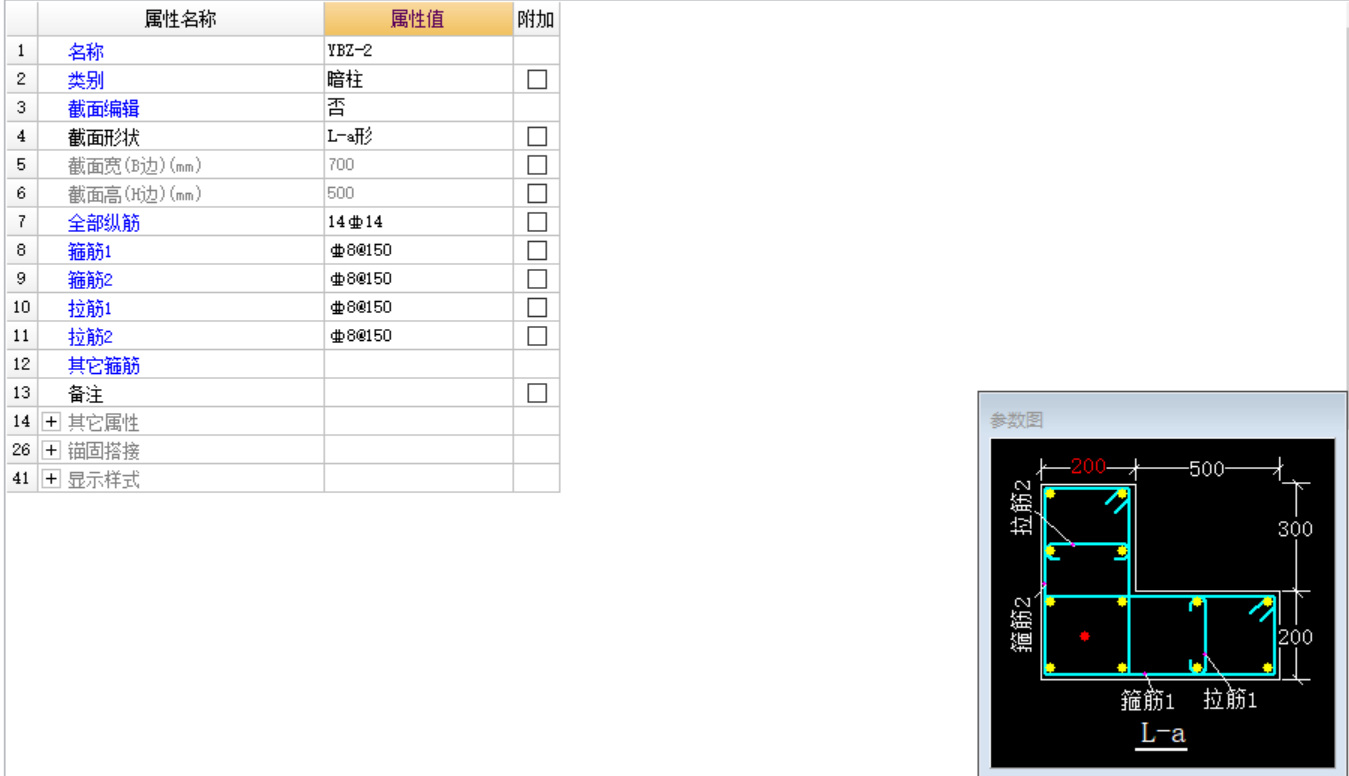Select the 截面形状 property label
Viewport: 1349px width, 776px height.
tap(104, 138)
